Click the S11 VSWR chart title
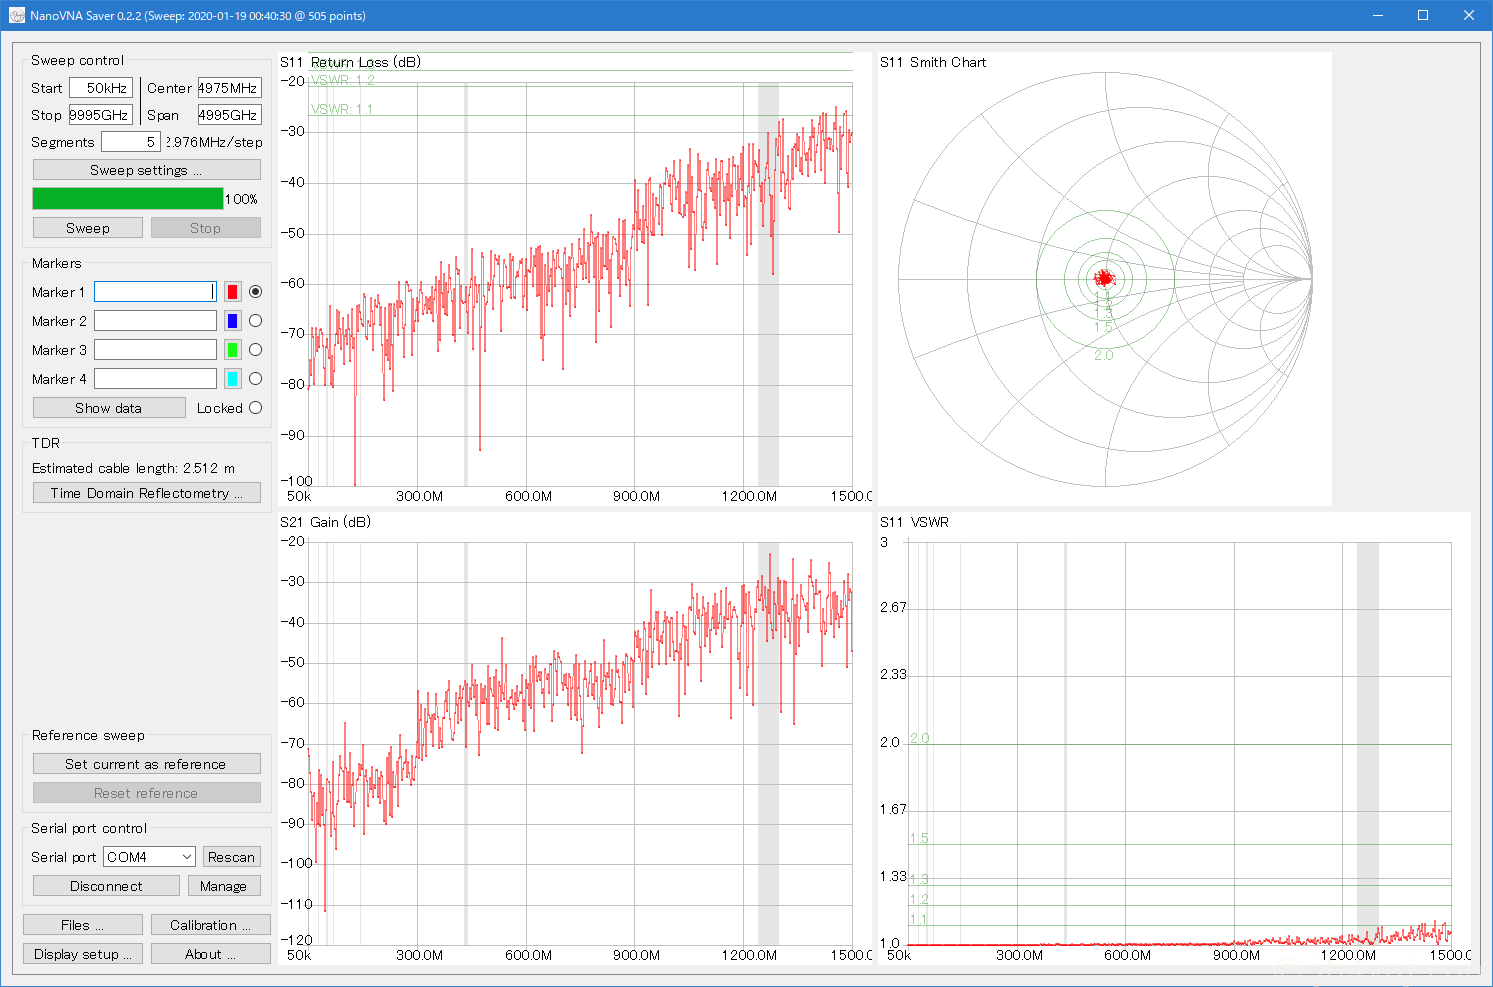The height and width of the screenshot is (987, 1493). pyautogui.click(x=914, y=522)
